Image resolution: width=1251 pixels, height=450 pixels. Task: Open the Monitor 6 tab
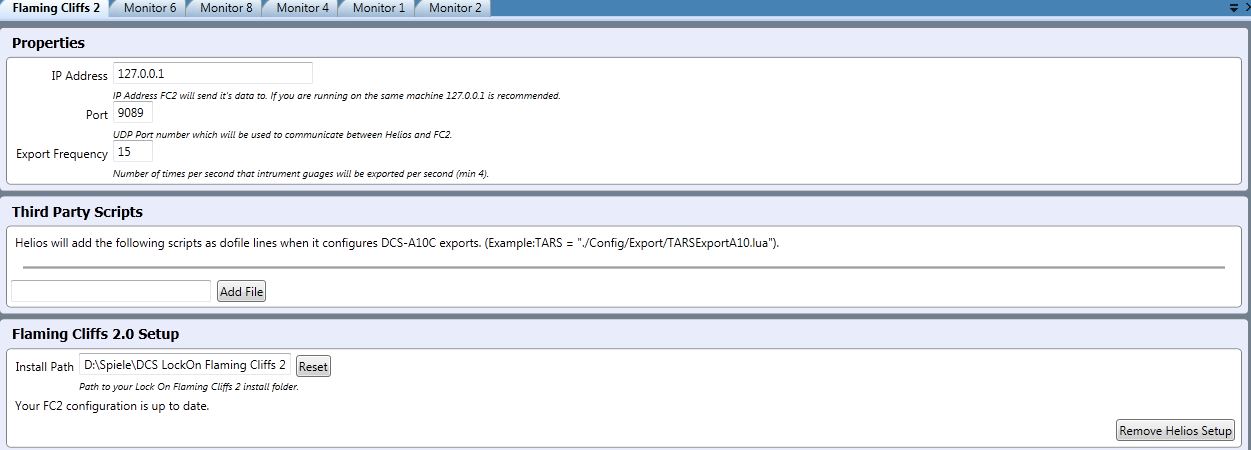150,8
